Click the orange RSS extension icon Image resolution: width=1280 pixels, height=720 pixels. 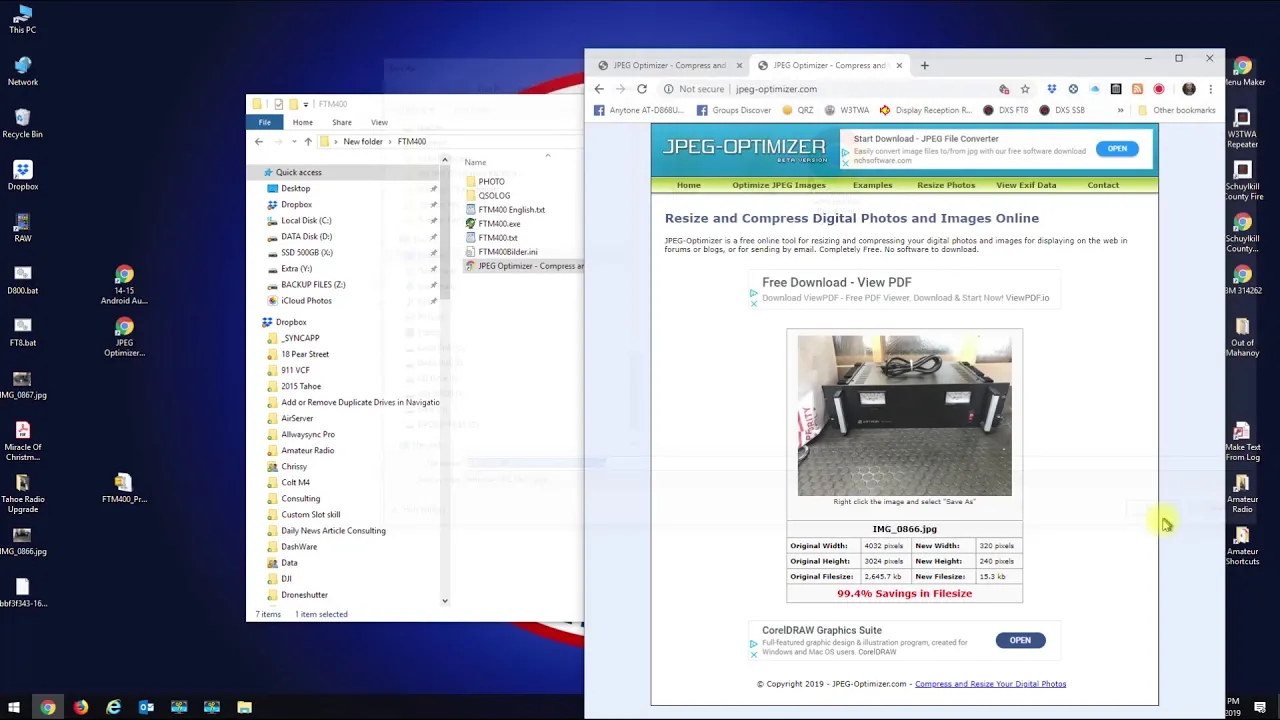coord(1137,89)
